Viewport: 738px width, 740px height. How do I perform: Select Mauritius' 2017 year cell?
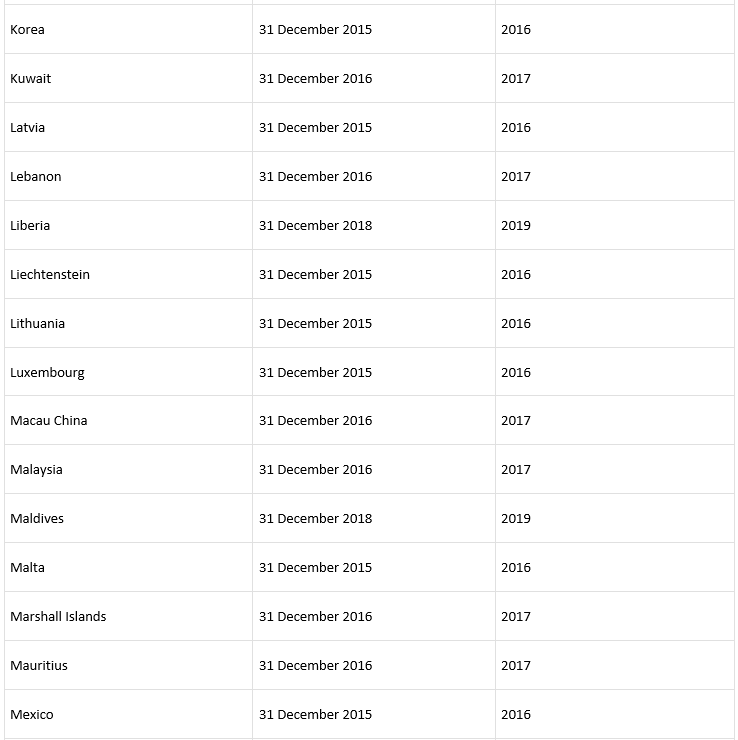pyautogui.click(x=615, y=666)
